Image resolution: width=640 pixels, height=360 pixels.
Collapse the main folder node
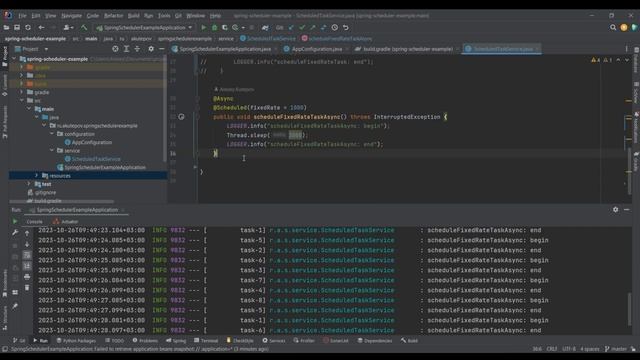pyautogui.click(x=29, y=109)
